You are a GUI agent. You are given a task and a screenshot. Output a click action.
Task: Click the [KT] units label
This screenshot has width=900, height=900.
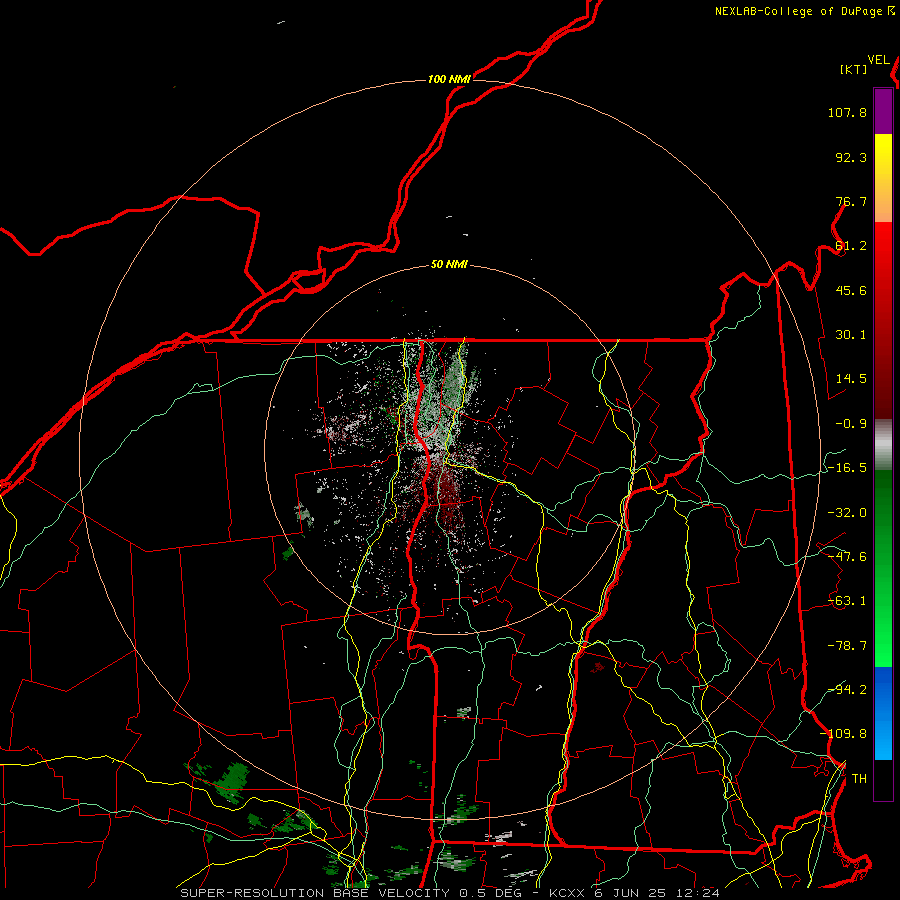[x=854, y=69]
